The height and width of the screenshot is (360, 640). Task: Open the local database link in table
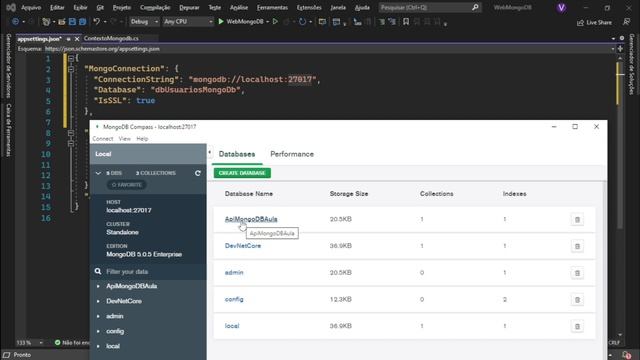232,326
